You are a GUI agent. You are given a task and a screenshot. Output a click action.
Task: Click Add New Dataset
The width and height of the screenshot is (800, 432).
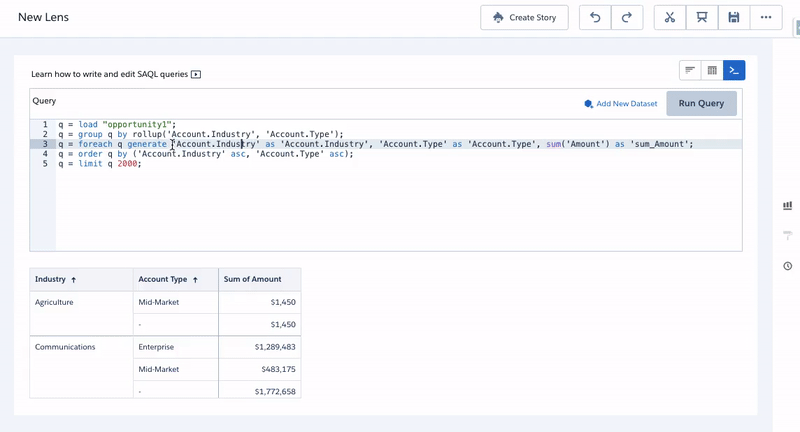coord(621,104)
